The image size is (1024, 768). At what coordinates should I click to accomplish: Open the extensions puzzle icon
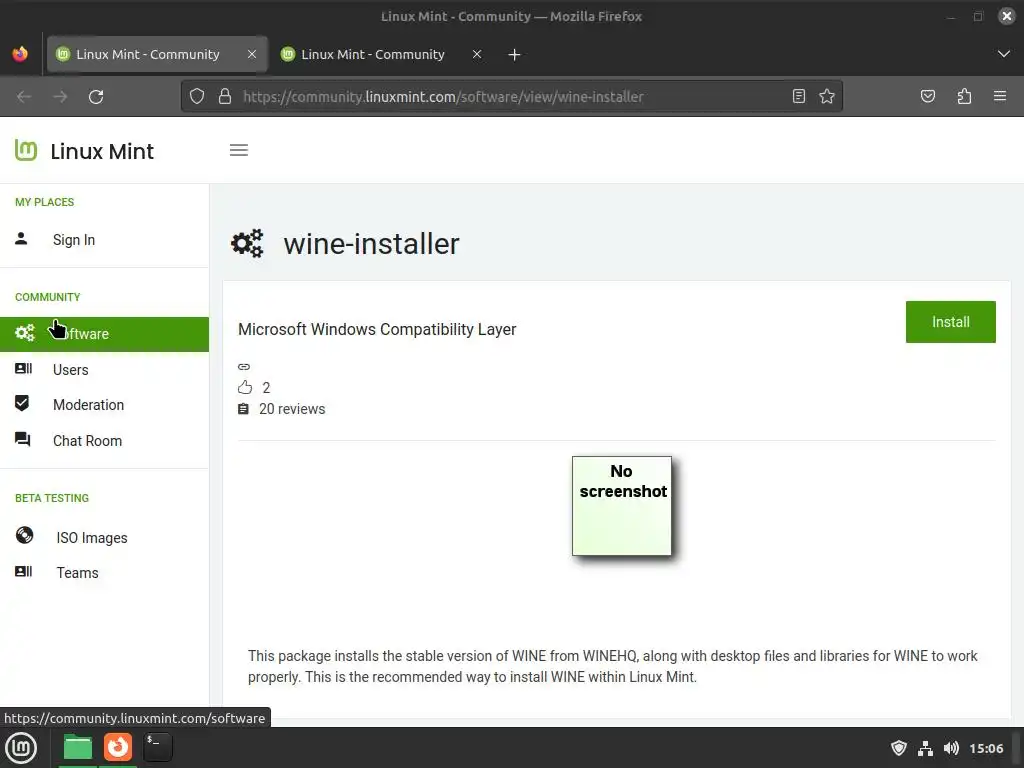click(964, 97)
